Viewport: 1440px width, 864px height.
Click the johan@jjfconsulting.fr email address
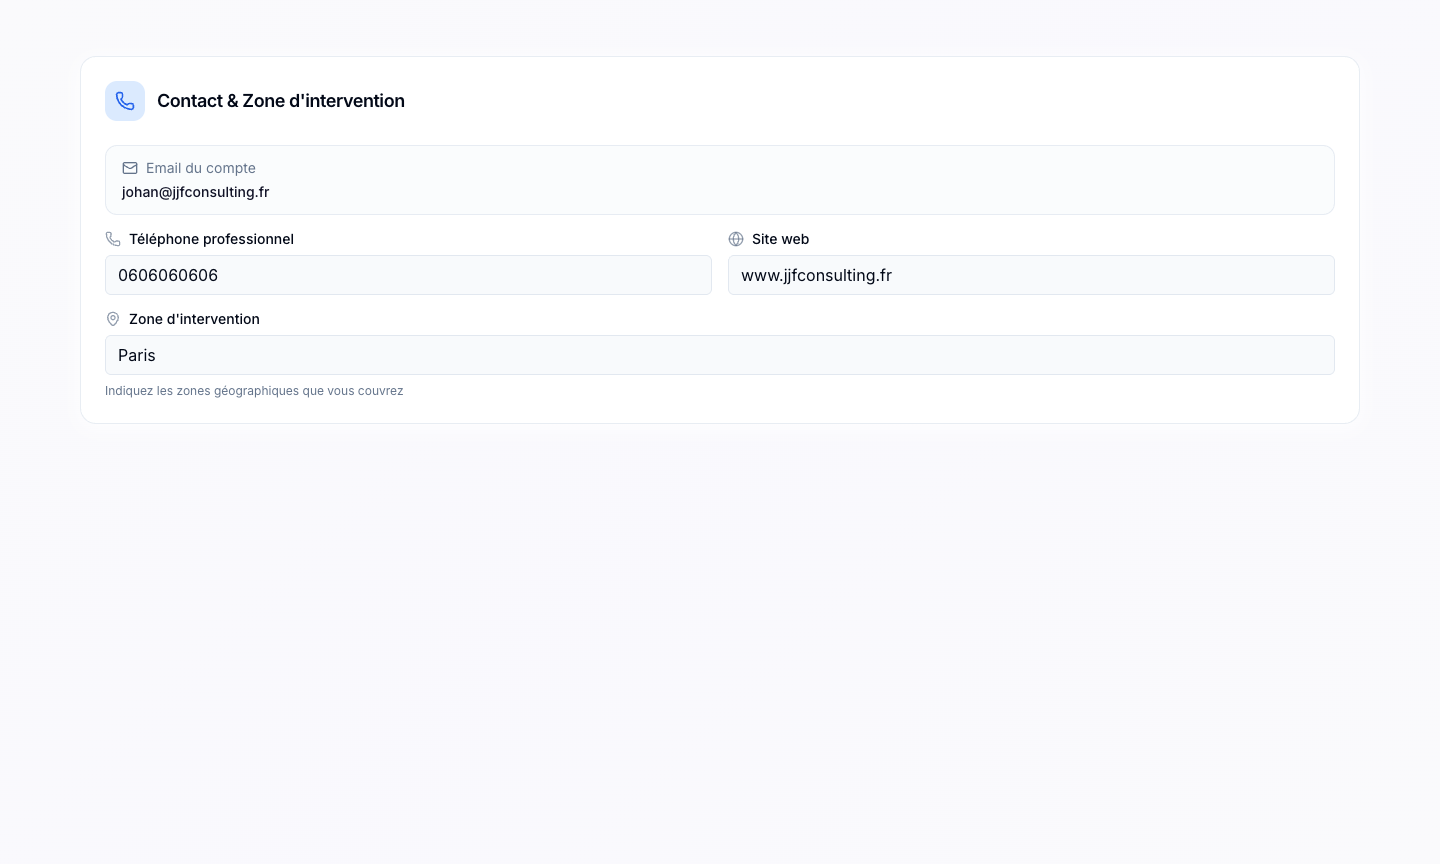coord(195,192)
